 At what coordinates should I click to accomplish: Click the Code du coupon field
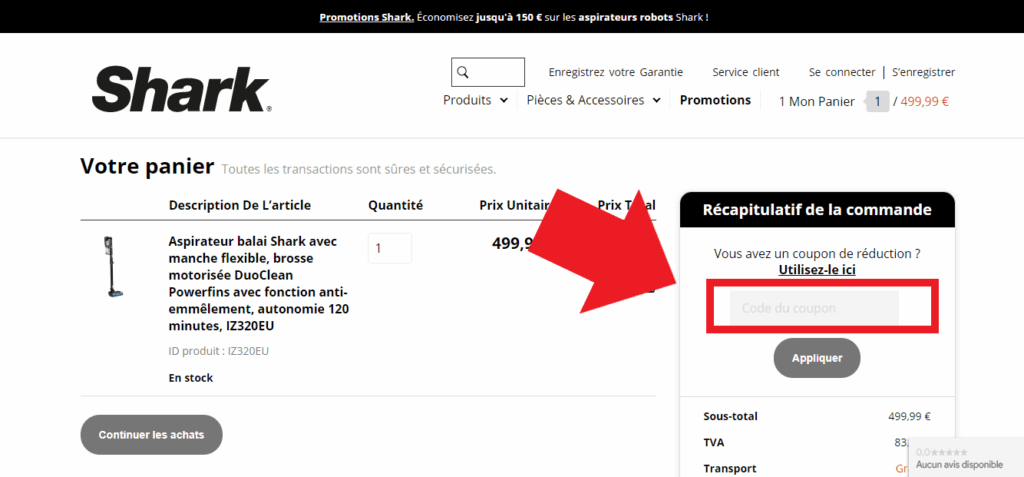point(814,308)
